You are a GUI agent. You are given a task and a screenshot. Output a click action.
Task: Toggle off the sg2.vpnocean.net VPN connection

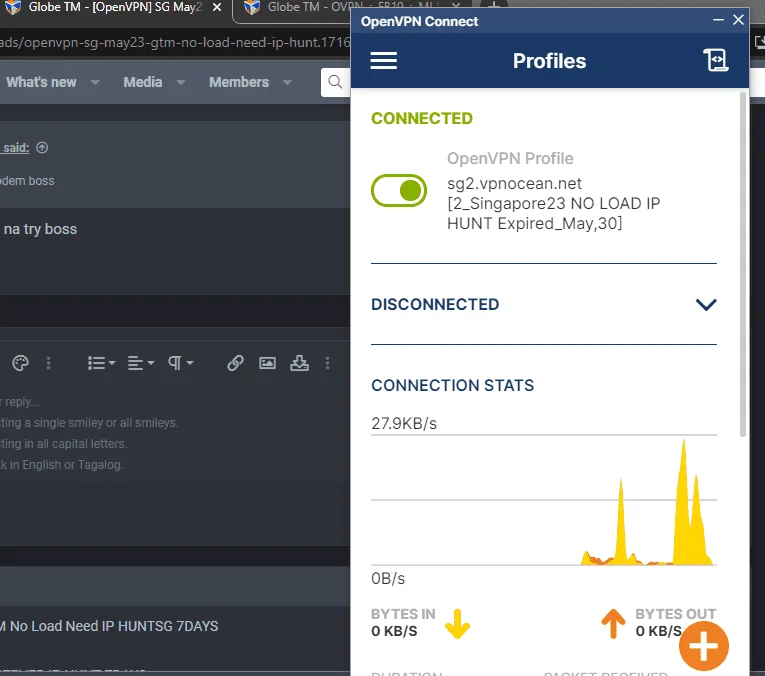pos(399,191)
